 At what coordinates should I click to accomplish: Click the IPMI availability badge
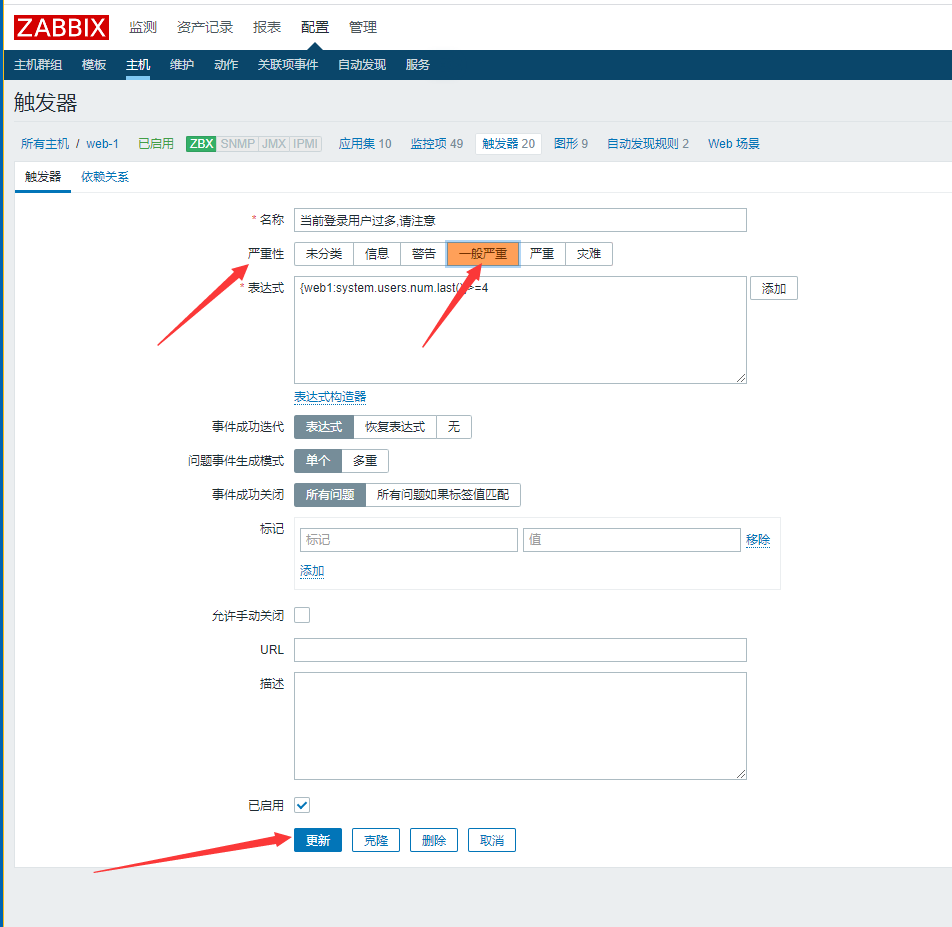(x=305, y=144)
